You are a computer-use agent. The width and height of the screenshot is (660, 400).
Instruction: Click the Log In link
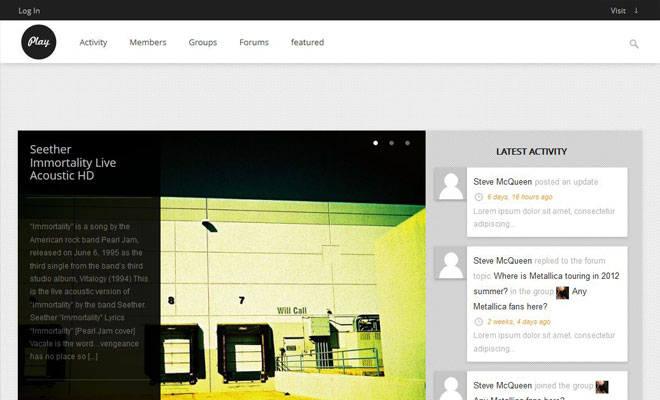click(29, 11)
